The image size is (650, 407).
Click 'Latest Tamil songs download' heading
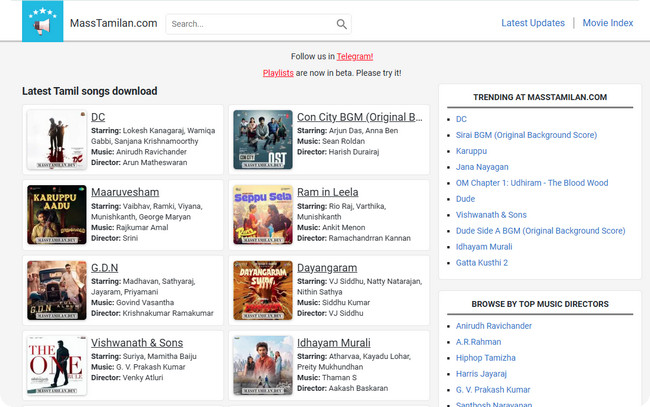coord(90,91)
